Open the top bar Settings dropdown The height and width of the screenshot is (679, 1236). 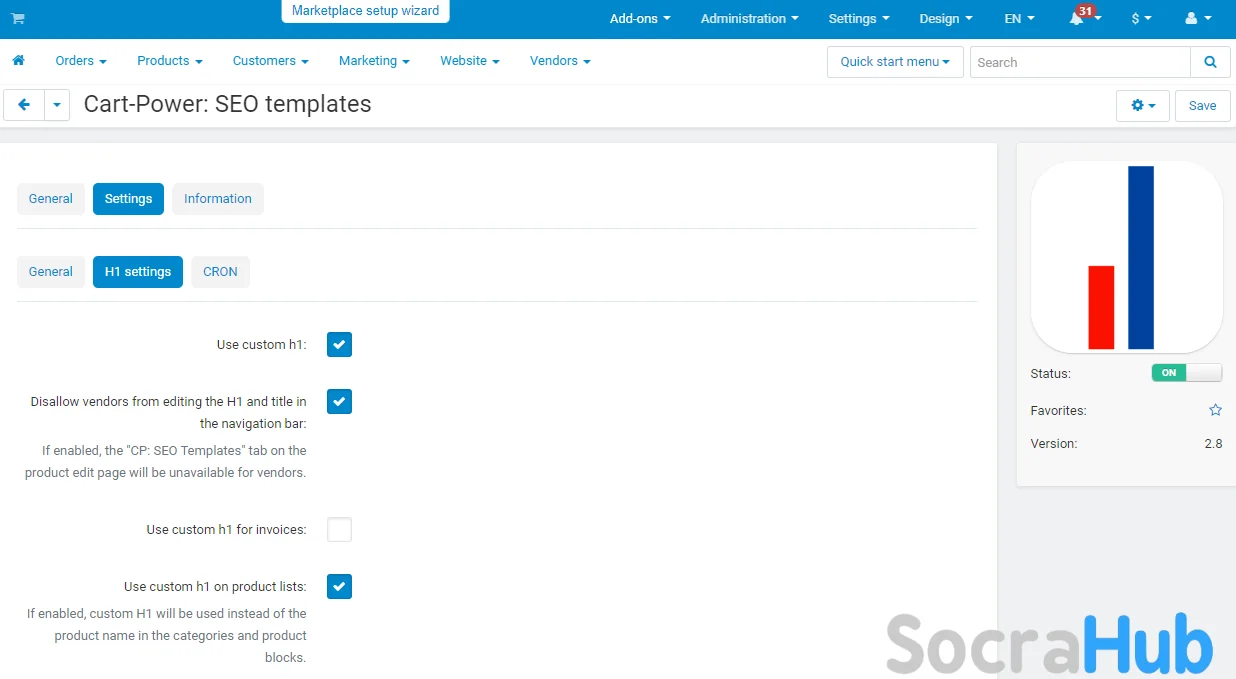(x=859, y=19)
